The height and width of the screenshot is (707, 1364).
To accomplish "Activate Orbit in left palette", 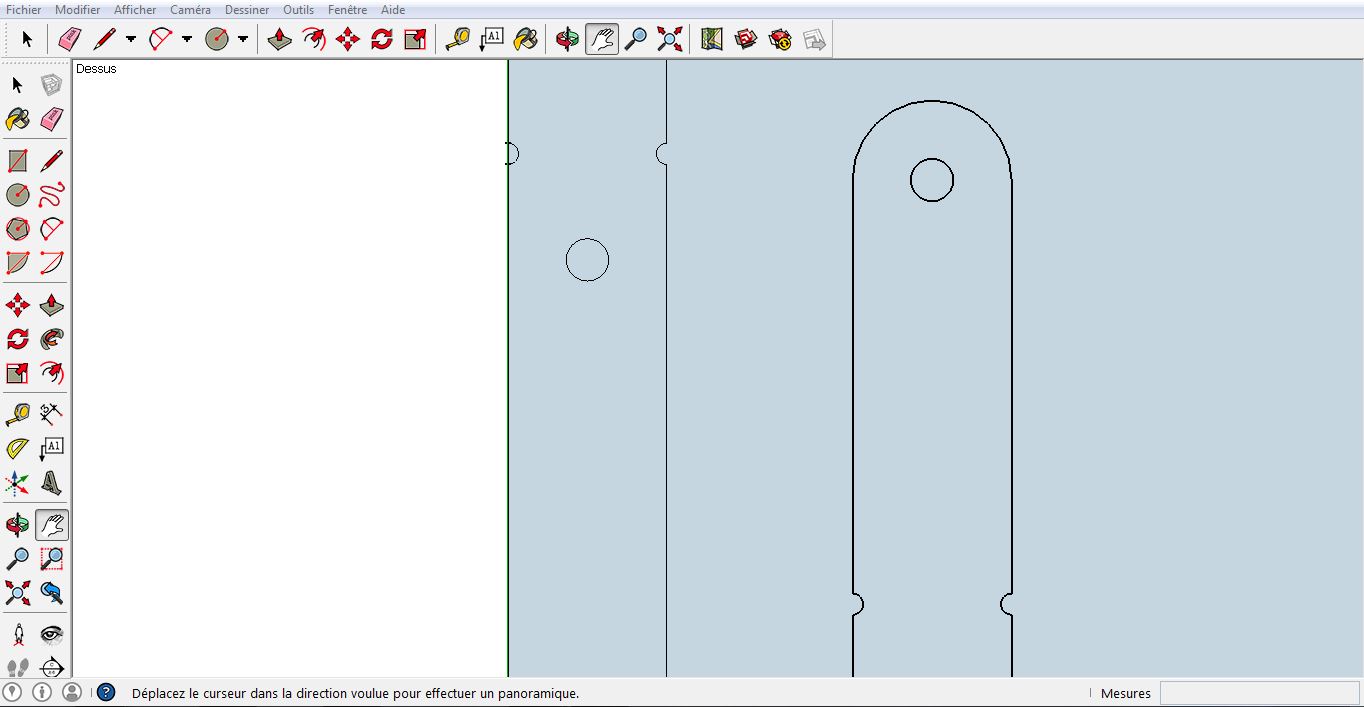I will 18,525.
